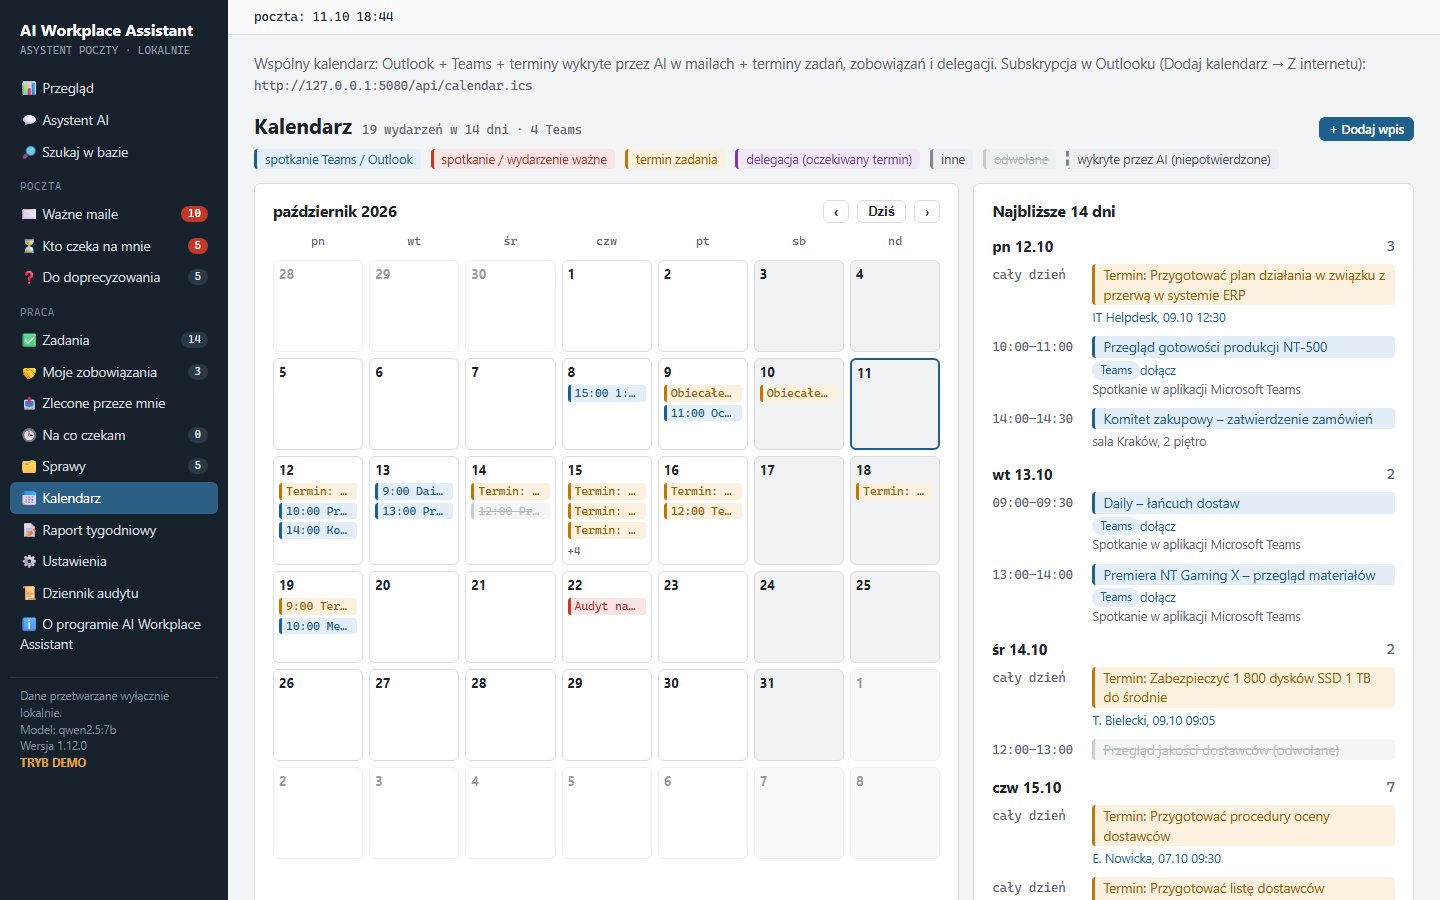The width and height of the screenshot is (1440, 900).
Task: Open the Zadania section label
Action: (66, 340)
